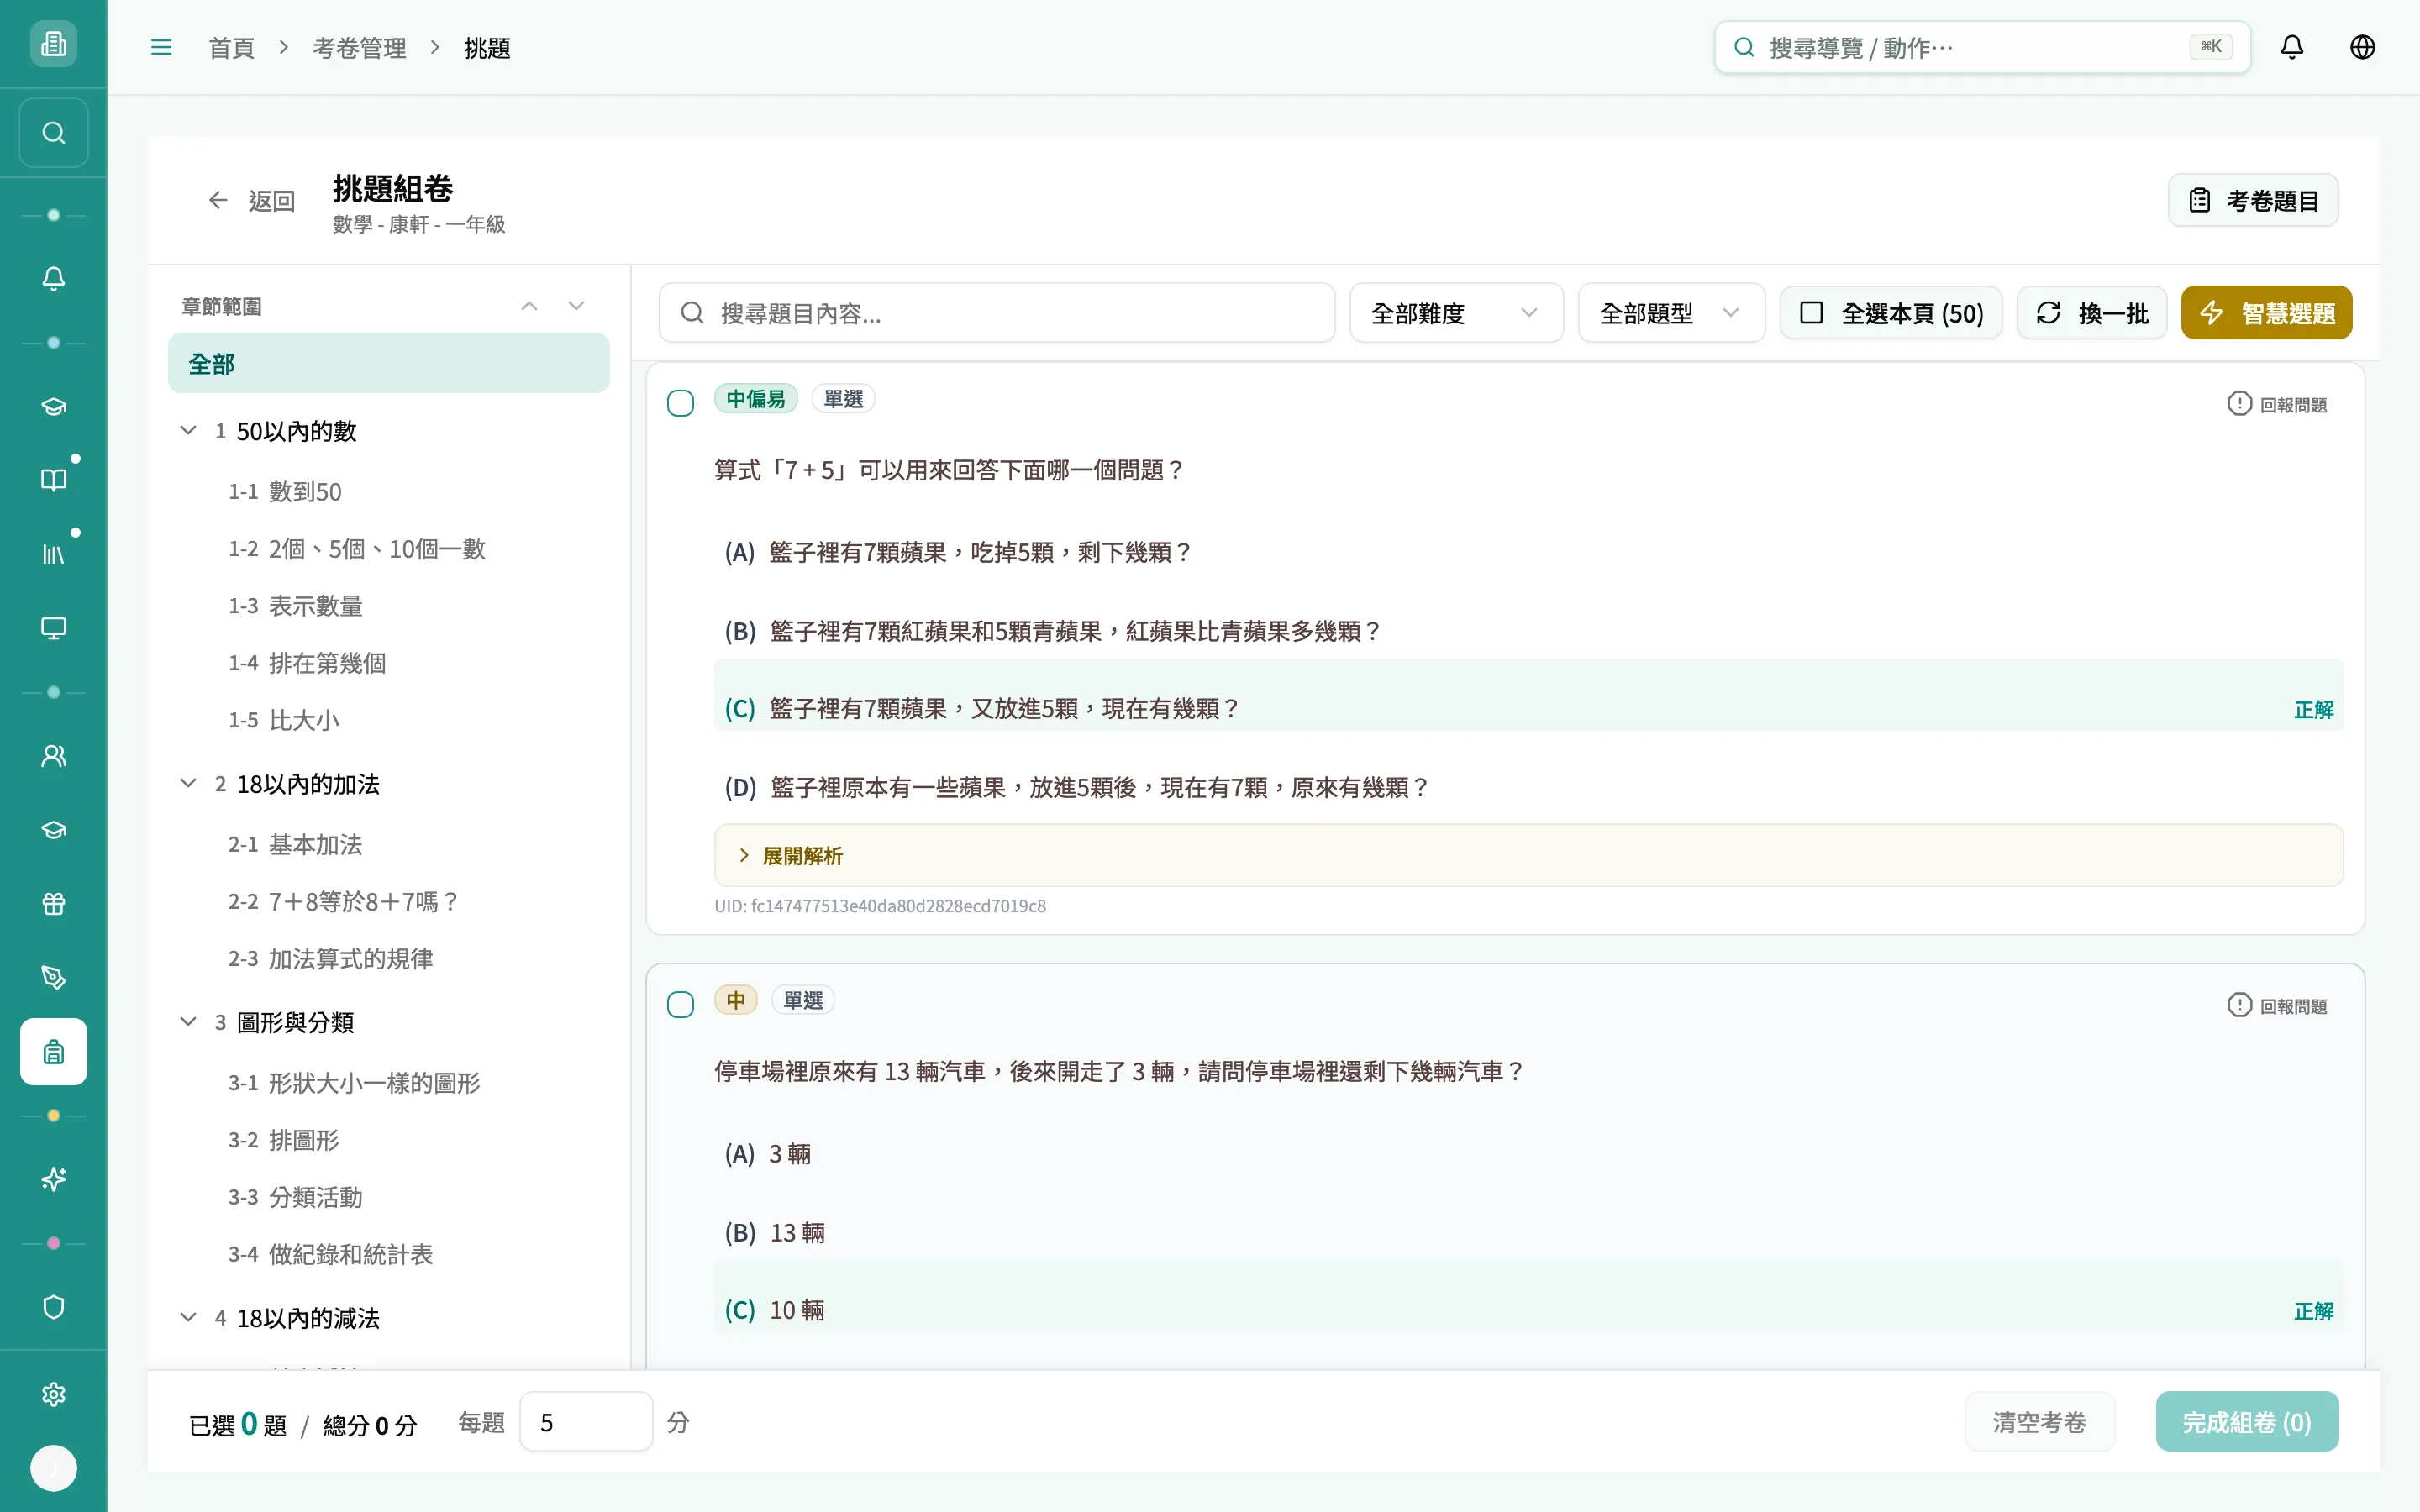Collapse all chapters with up chevron
Viewport: 2420px width, 1512px height.
[x=529, y=306]
